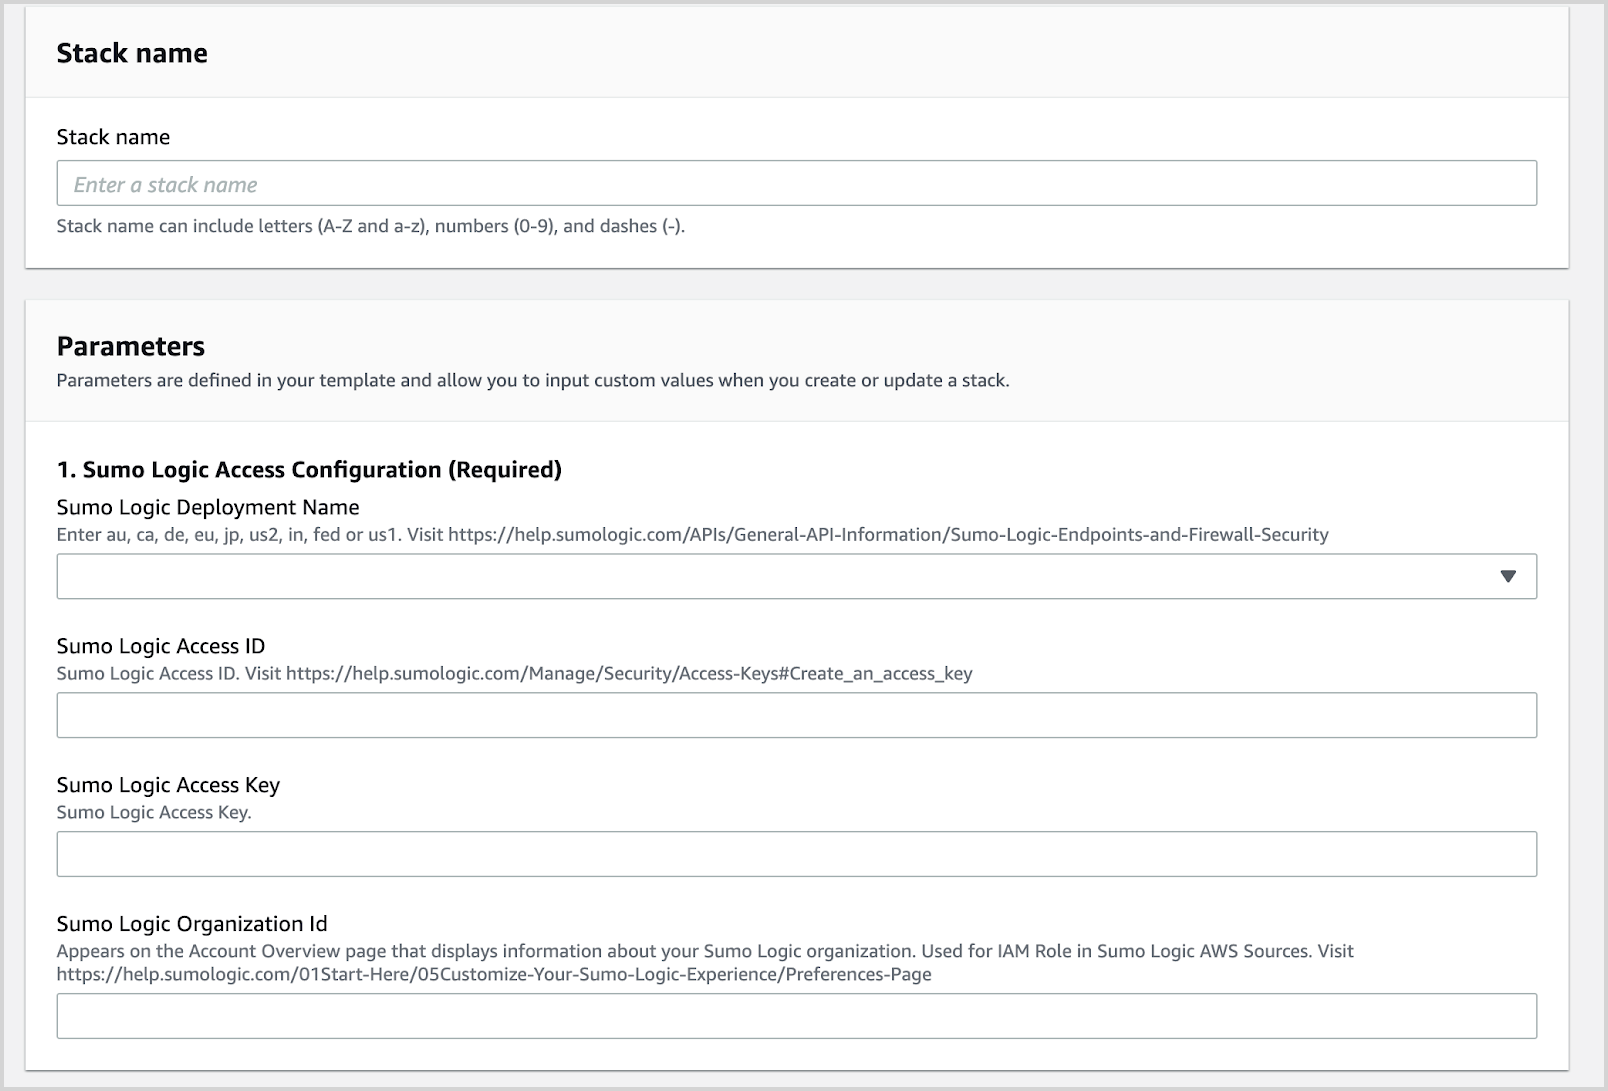The width and height of the screenshot is (1608, 1091).
Task: Click the "Stack name" label above input
Action: click(113, 137)
